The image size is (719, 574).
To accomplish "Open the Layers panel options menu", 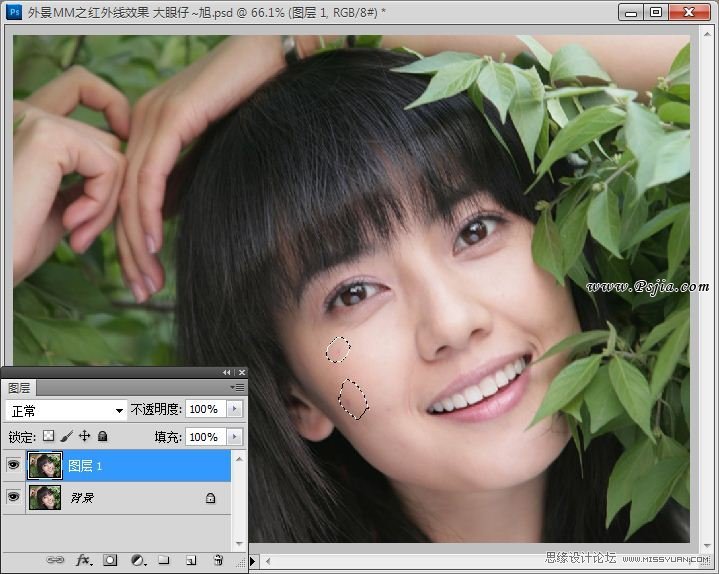I will (x=237, y=388).
